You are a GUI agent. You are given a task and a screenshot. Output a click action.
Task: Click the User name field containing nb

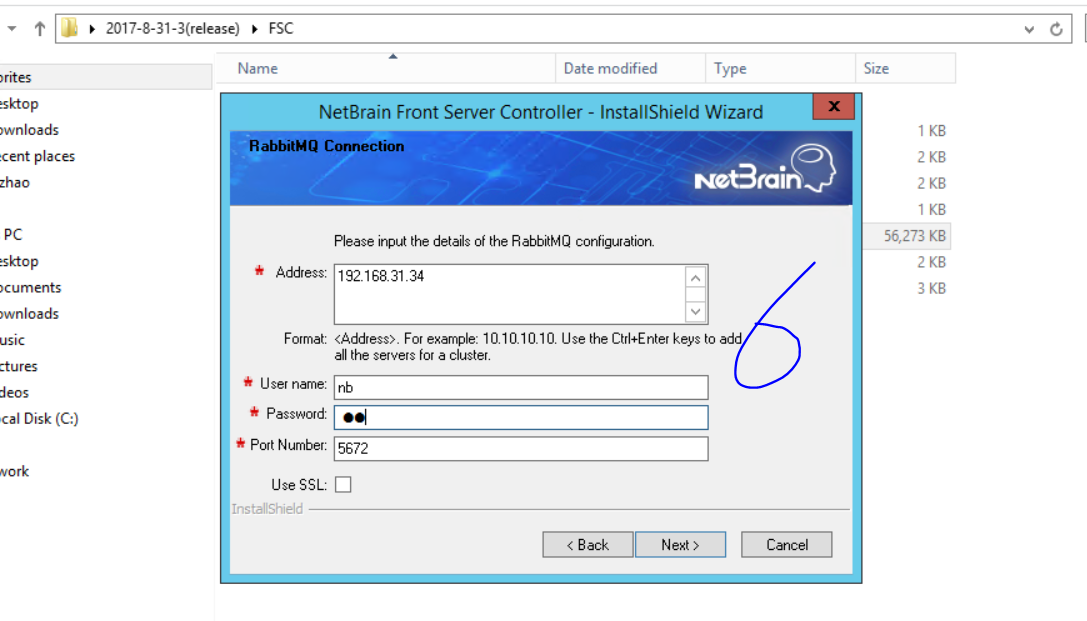coord(521,387)
